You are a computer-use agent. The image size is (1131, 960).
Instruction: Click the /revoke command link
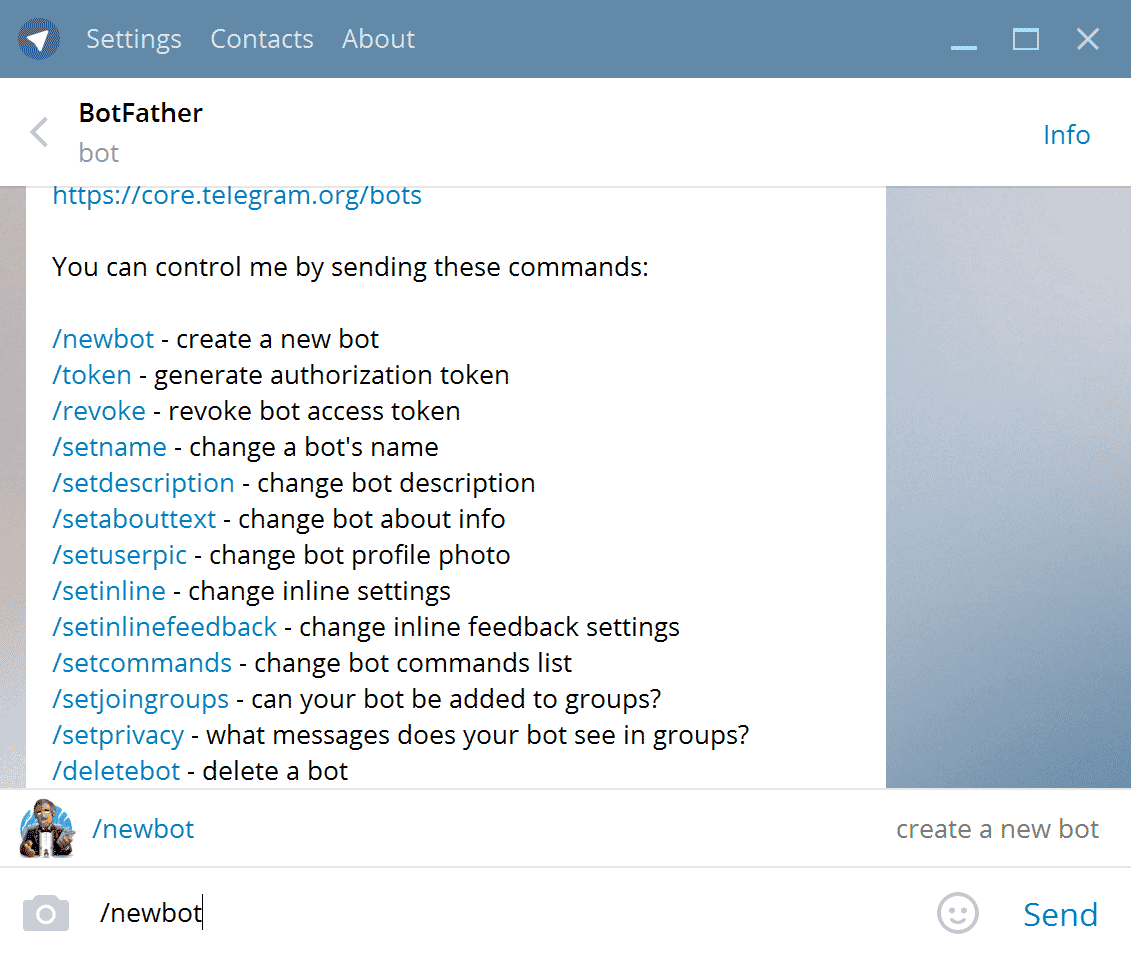pos(99,411)
